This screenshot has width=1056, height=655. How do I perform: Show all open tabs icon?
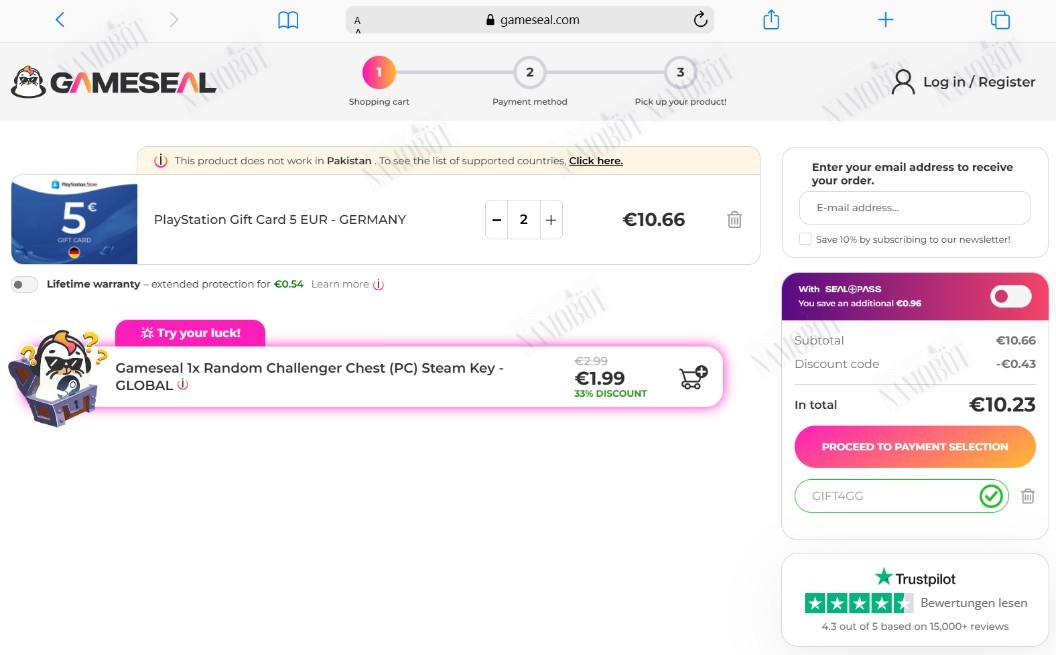point(1000,20)
